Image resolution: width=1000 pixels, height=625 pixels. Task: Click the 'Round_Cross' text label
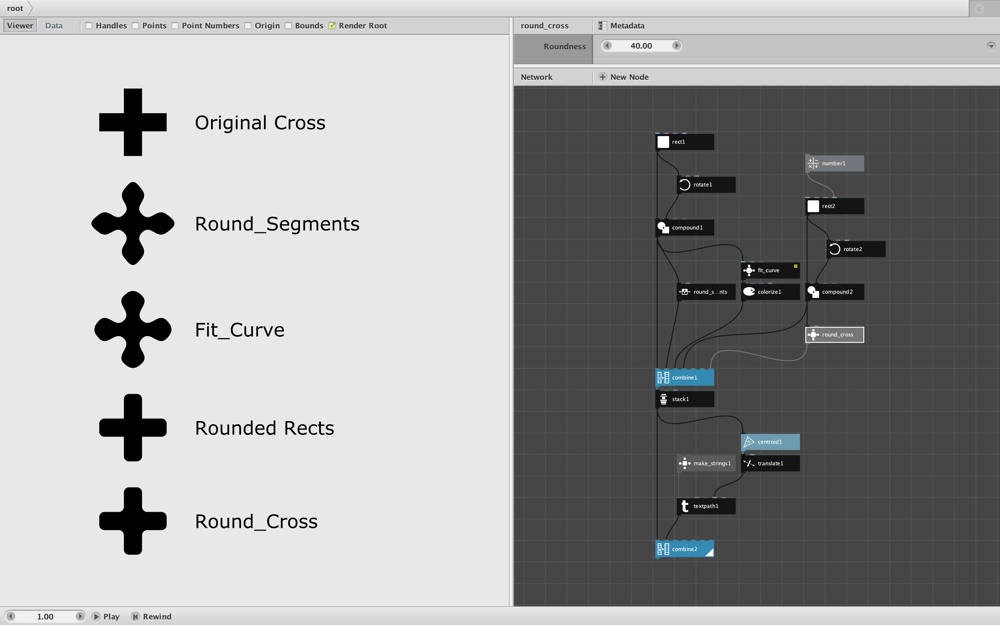point(256,522)
